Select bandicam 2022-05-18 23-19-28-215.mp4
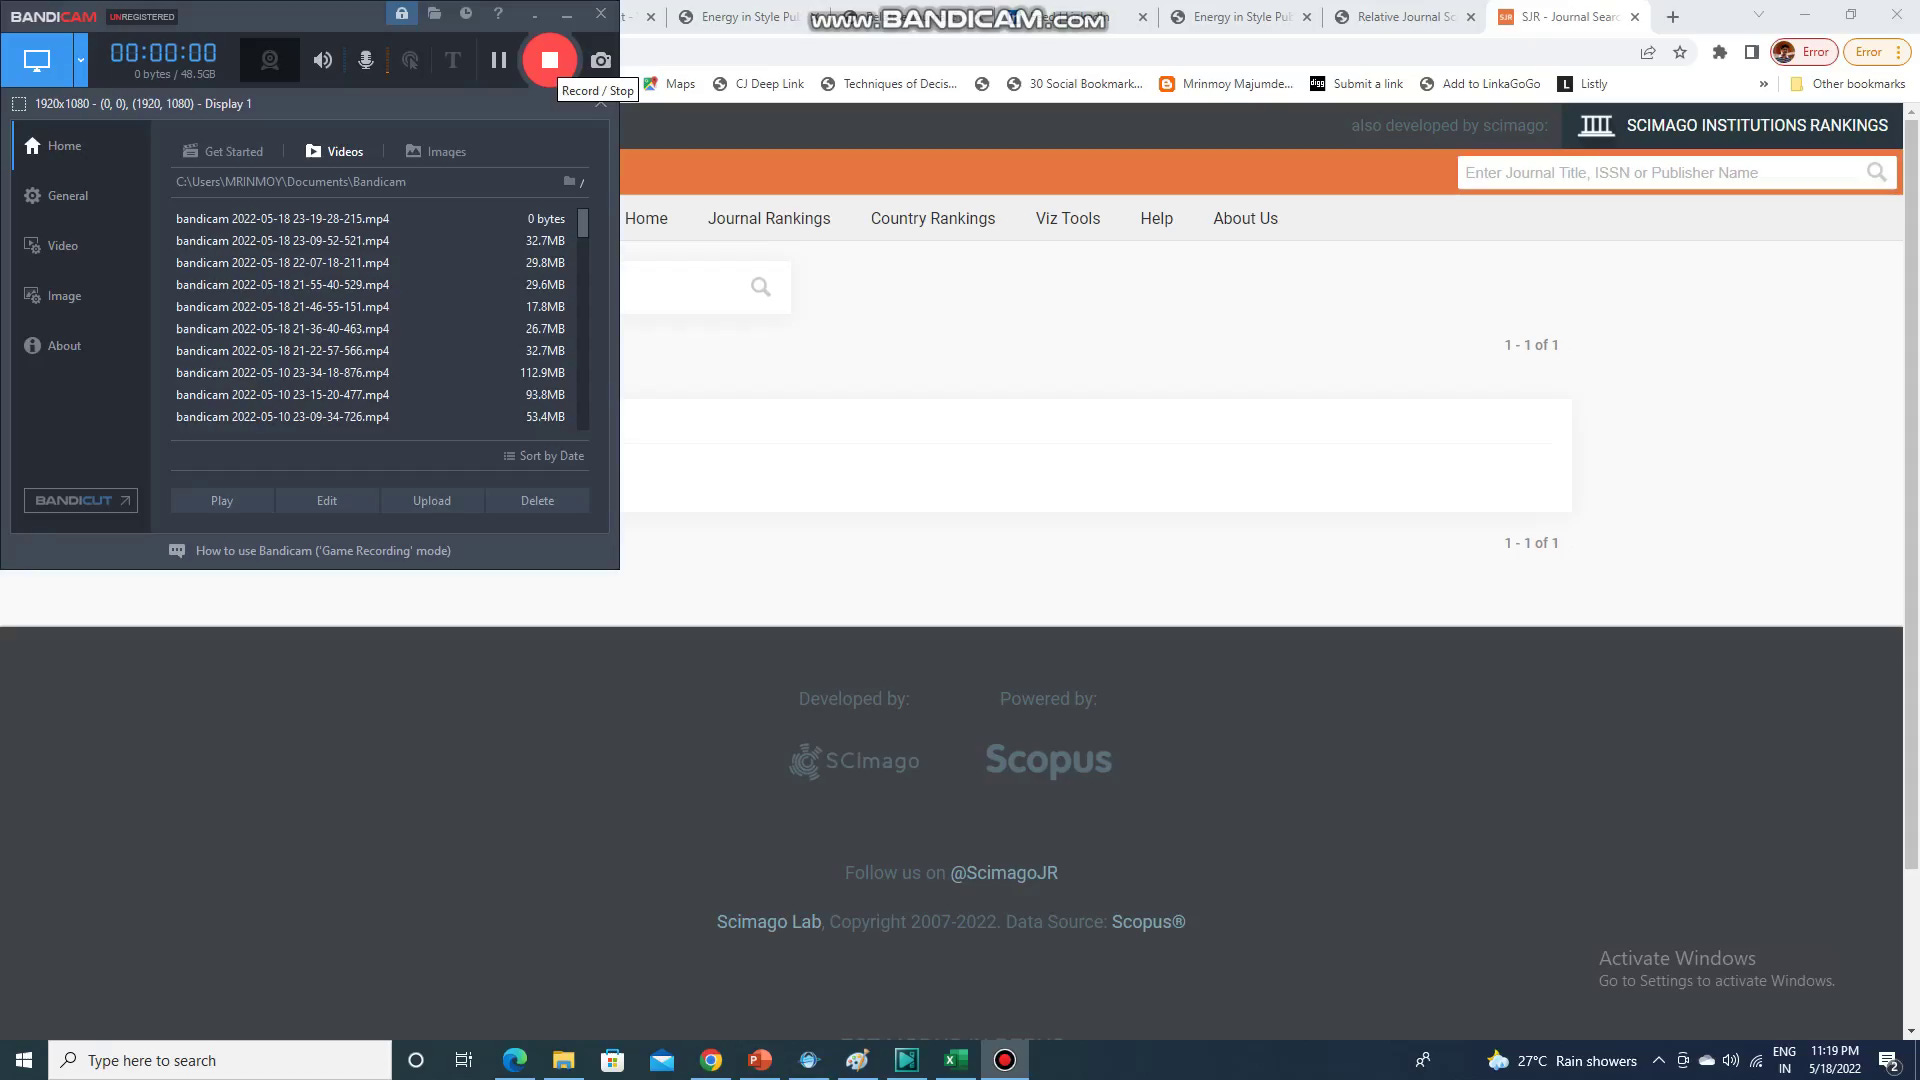This screenshot has height=1080, width=1920. pyautogui.click(x=371, y=219)
